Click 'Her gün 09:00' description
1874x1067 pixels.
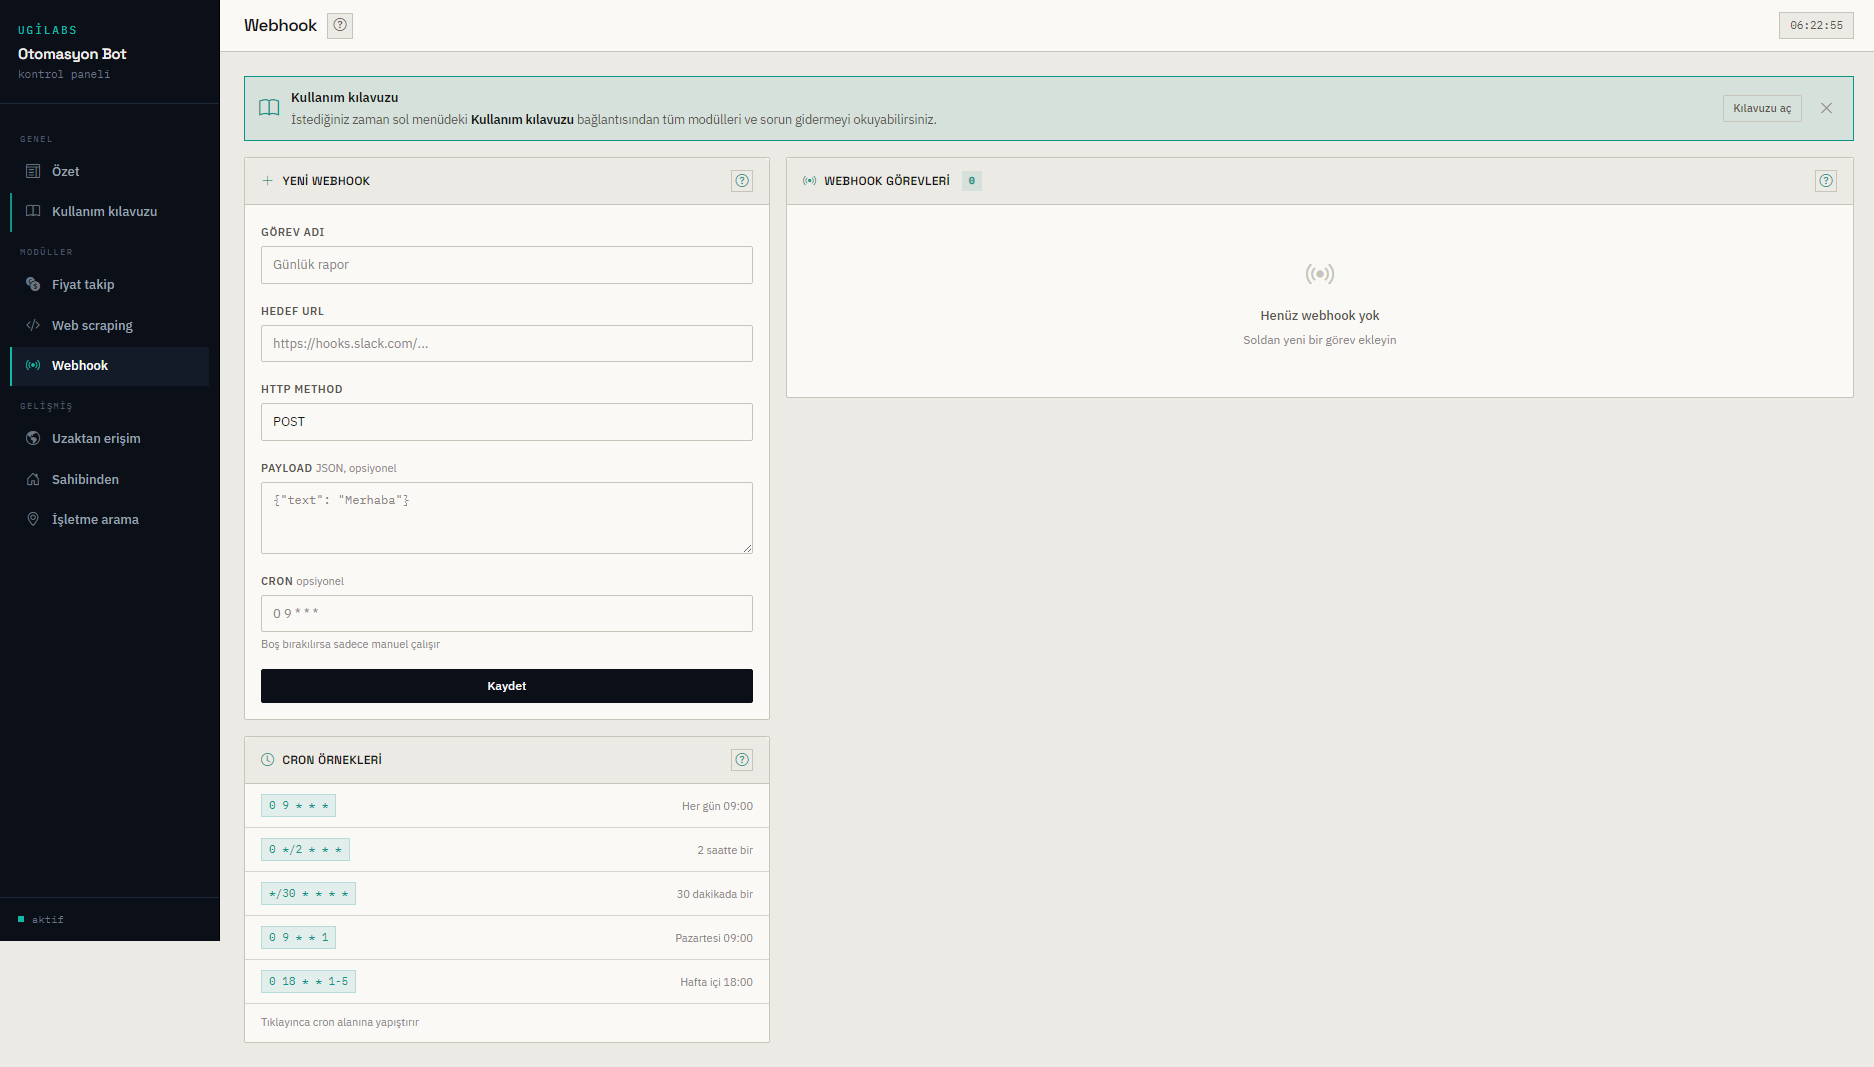pyautogui.click(x=717, y=806)
